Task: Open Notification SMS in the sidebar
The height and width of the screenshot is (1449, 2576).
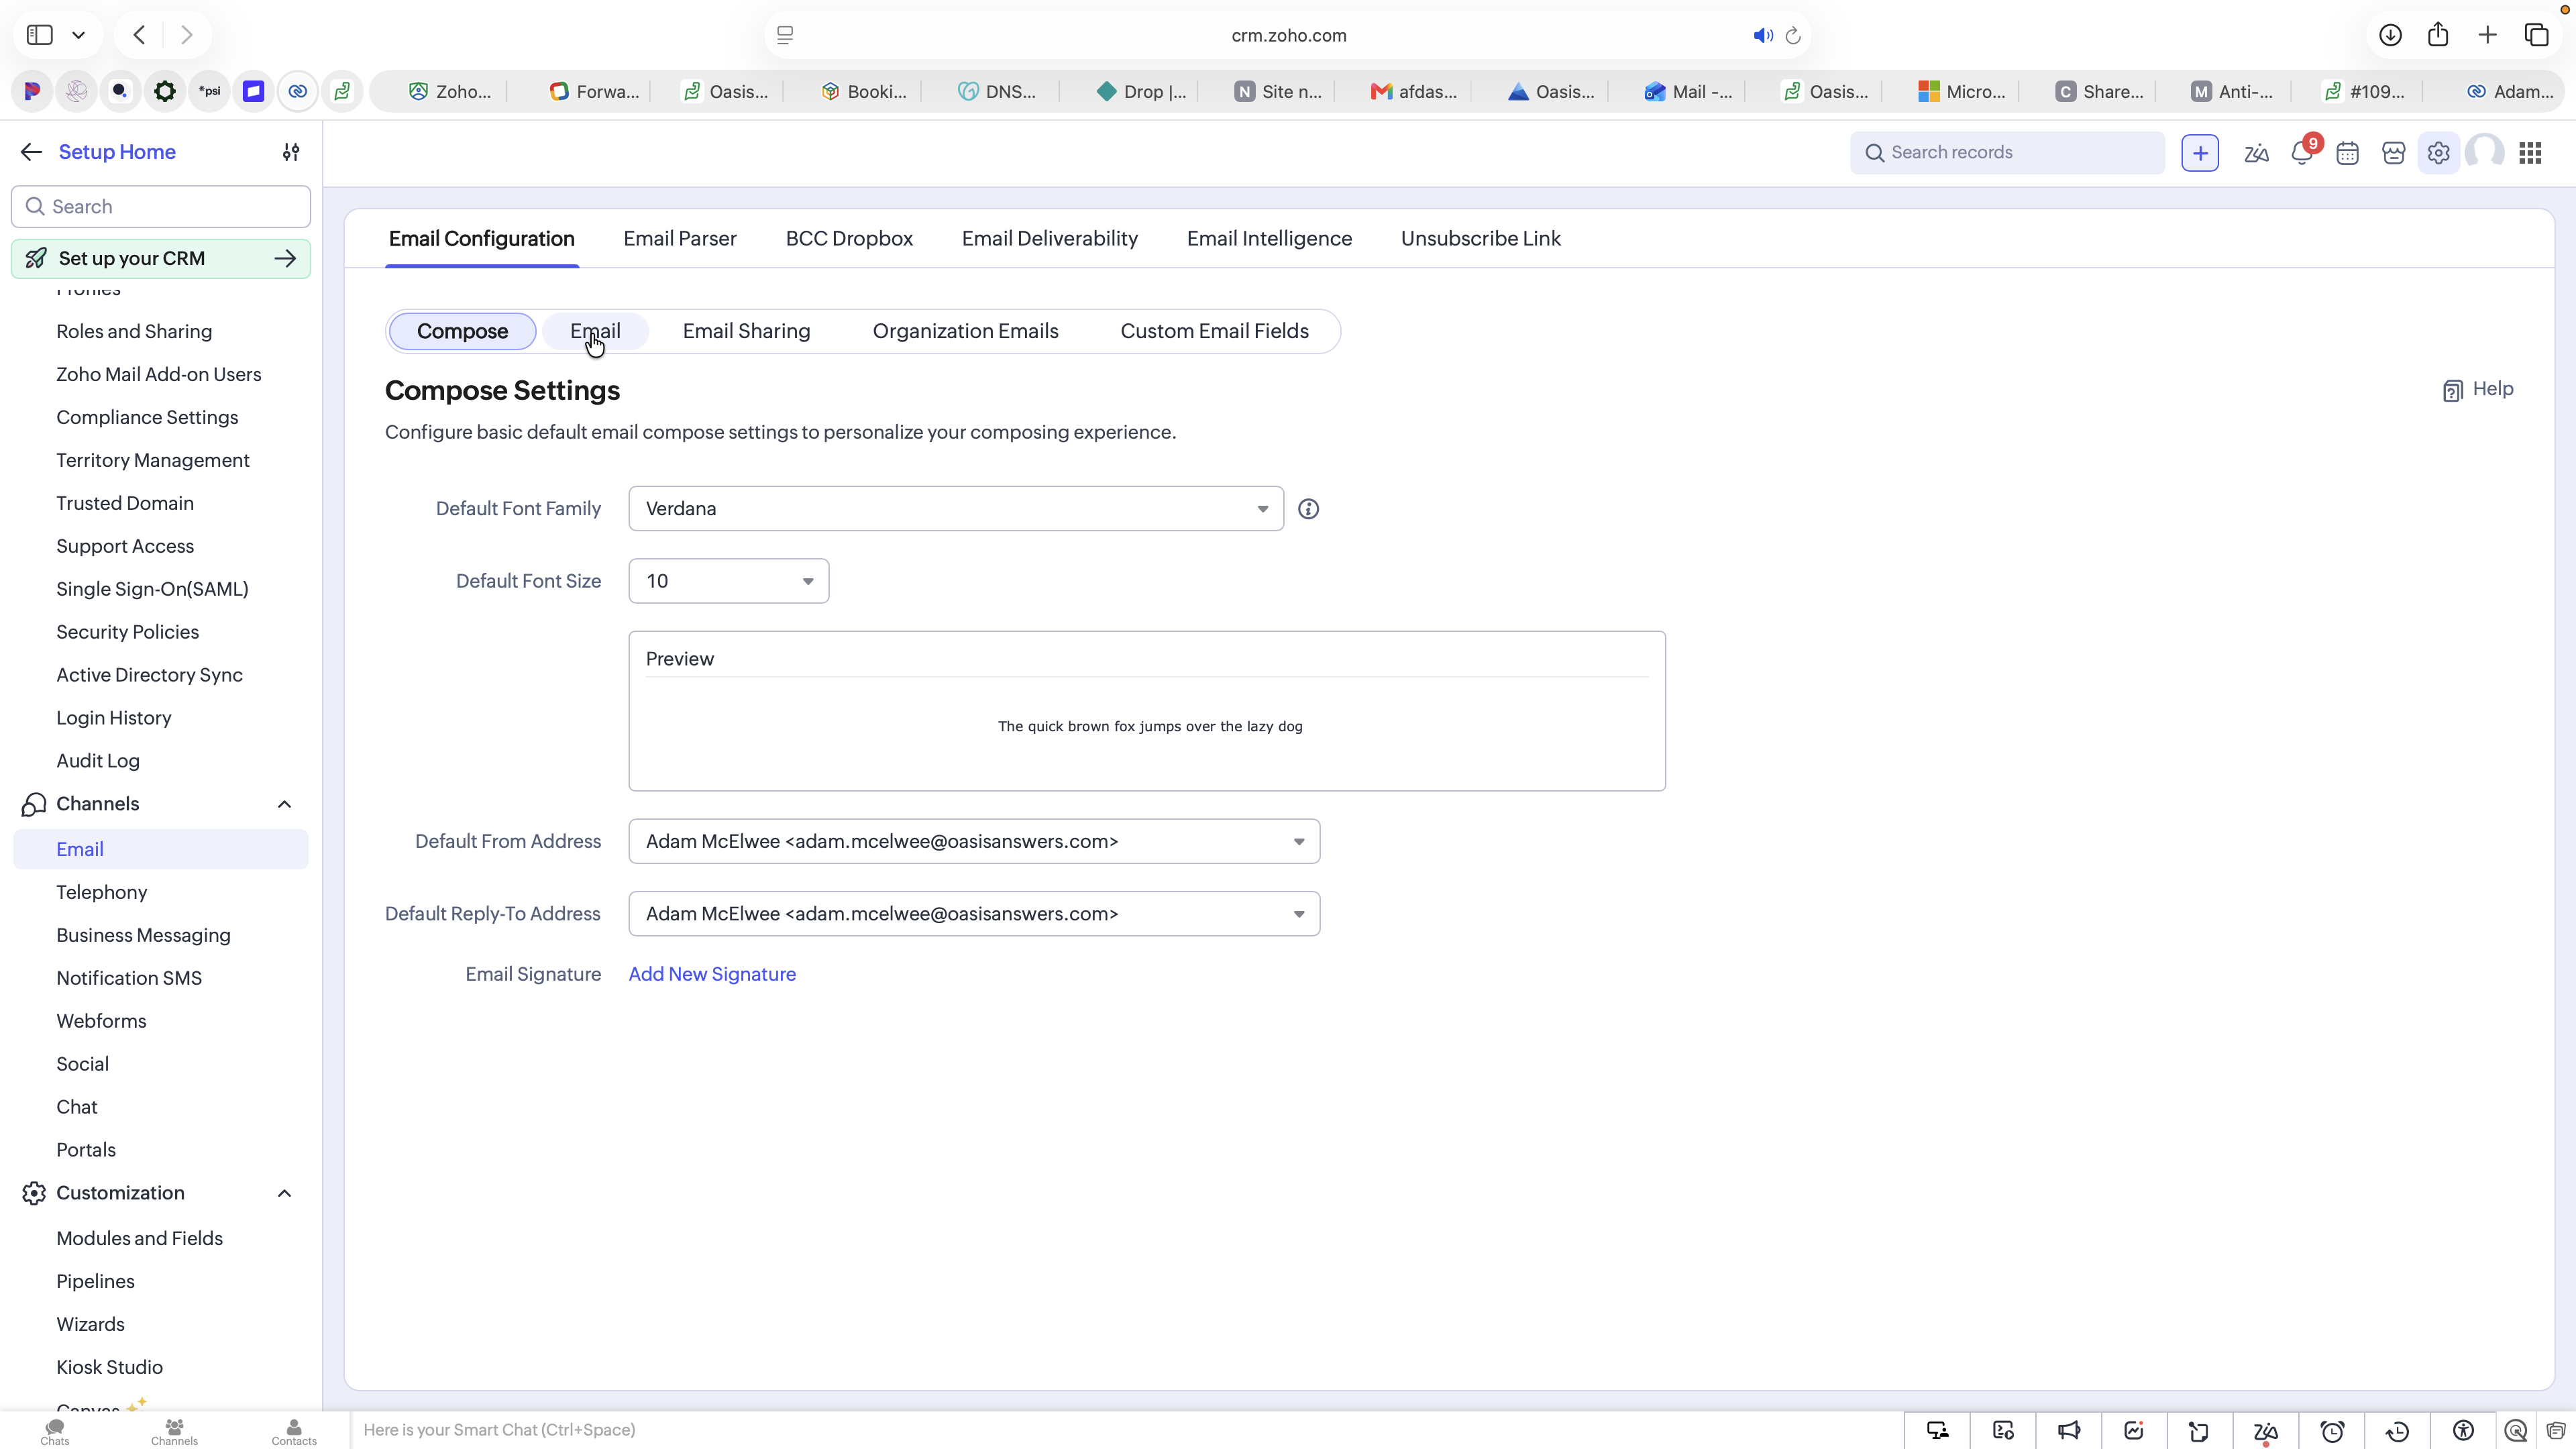Action: point(129,978)
